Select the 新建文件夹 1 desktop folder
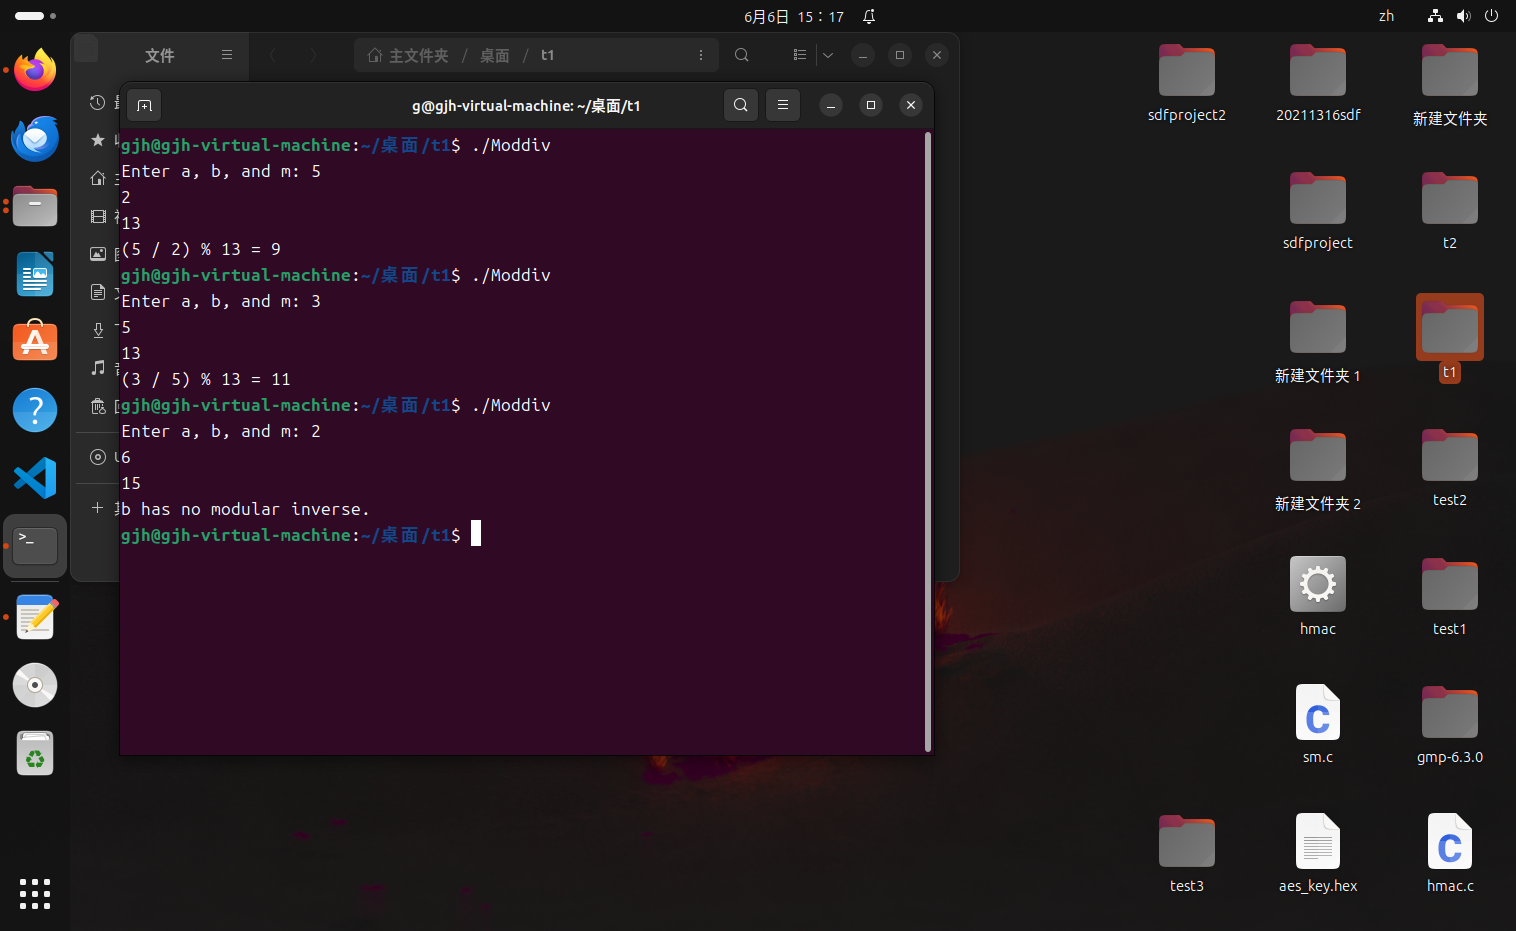This screenshot has height=931, width=1516. tap(1318, 342)
